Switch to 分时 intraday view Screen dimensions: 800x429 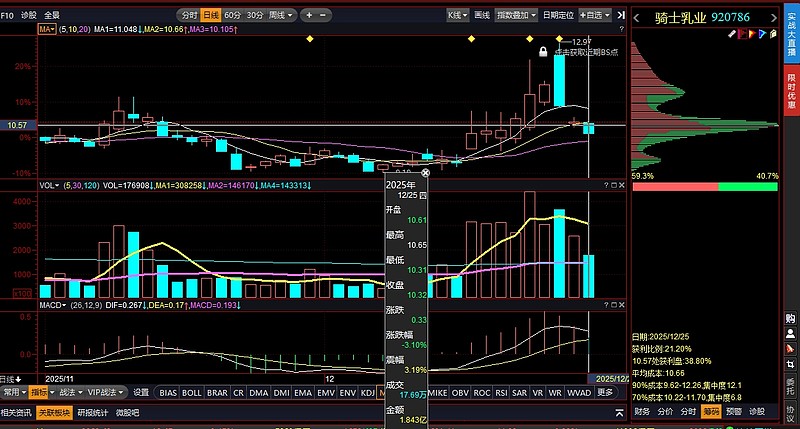[188, 15]
